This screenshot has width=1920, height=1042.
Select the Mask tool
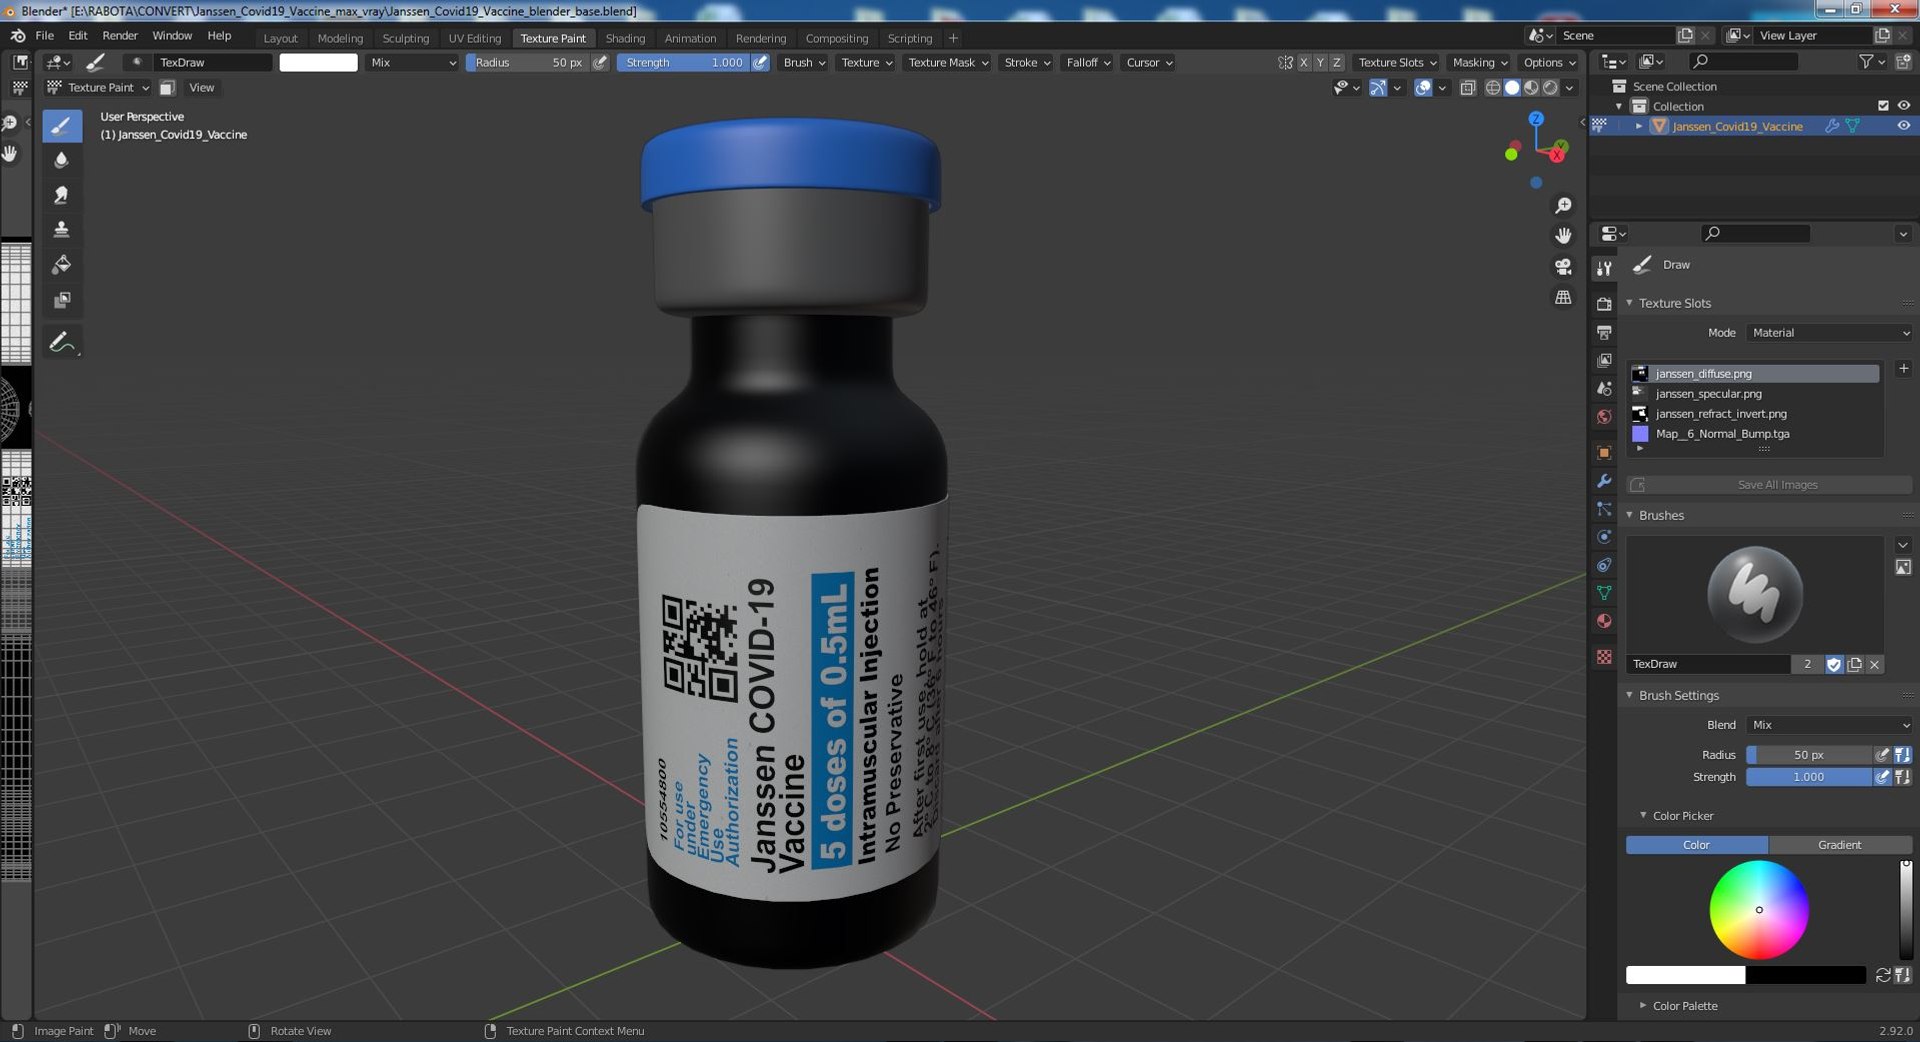pos(62,300)
